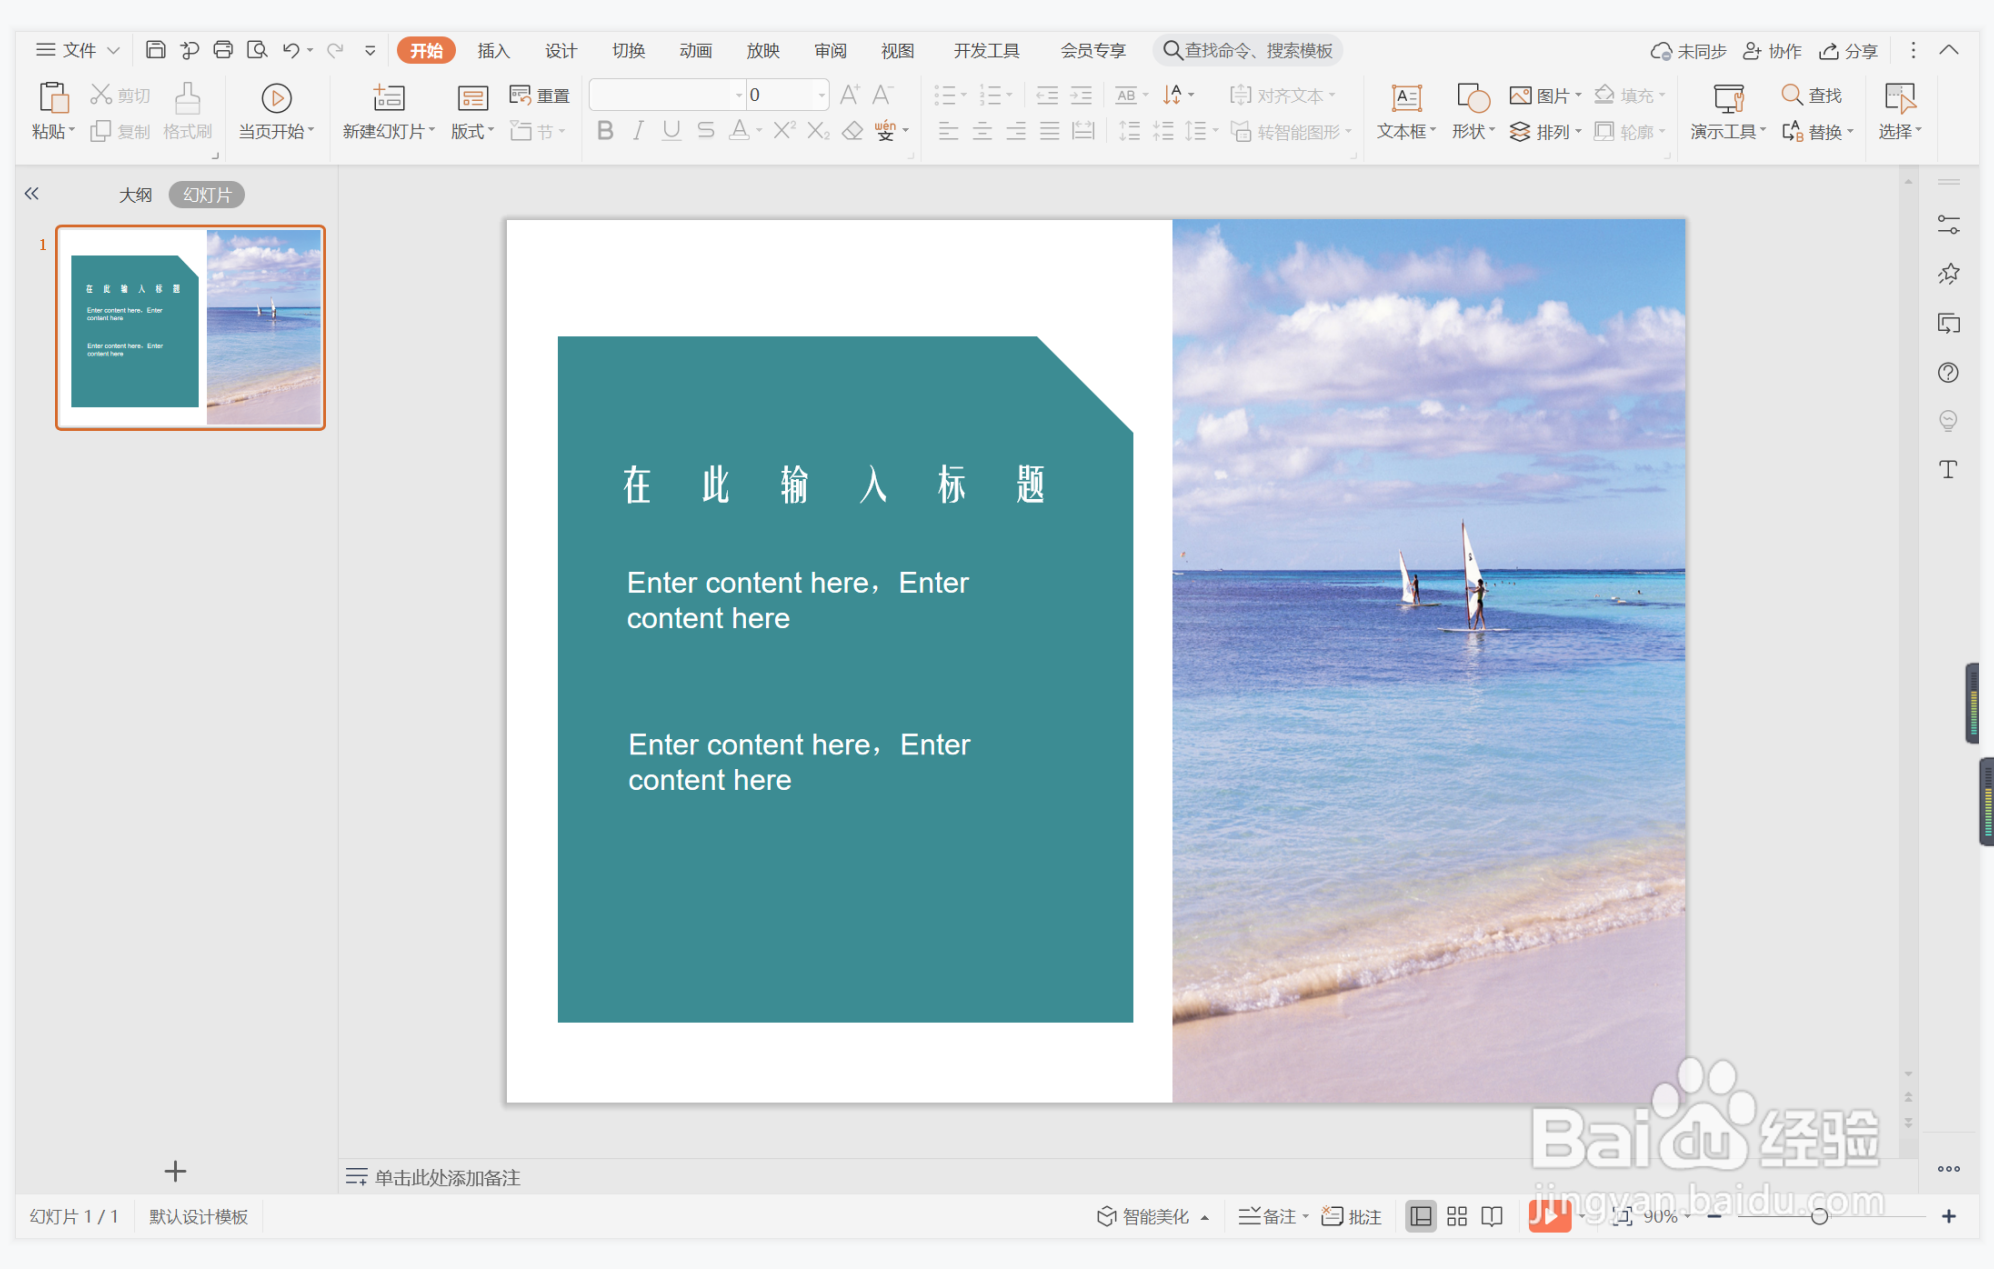Toggle bold formatting
The width and height of the screenshot is (1994, 1269).
[x=605, y=131]
